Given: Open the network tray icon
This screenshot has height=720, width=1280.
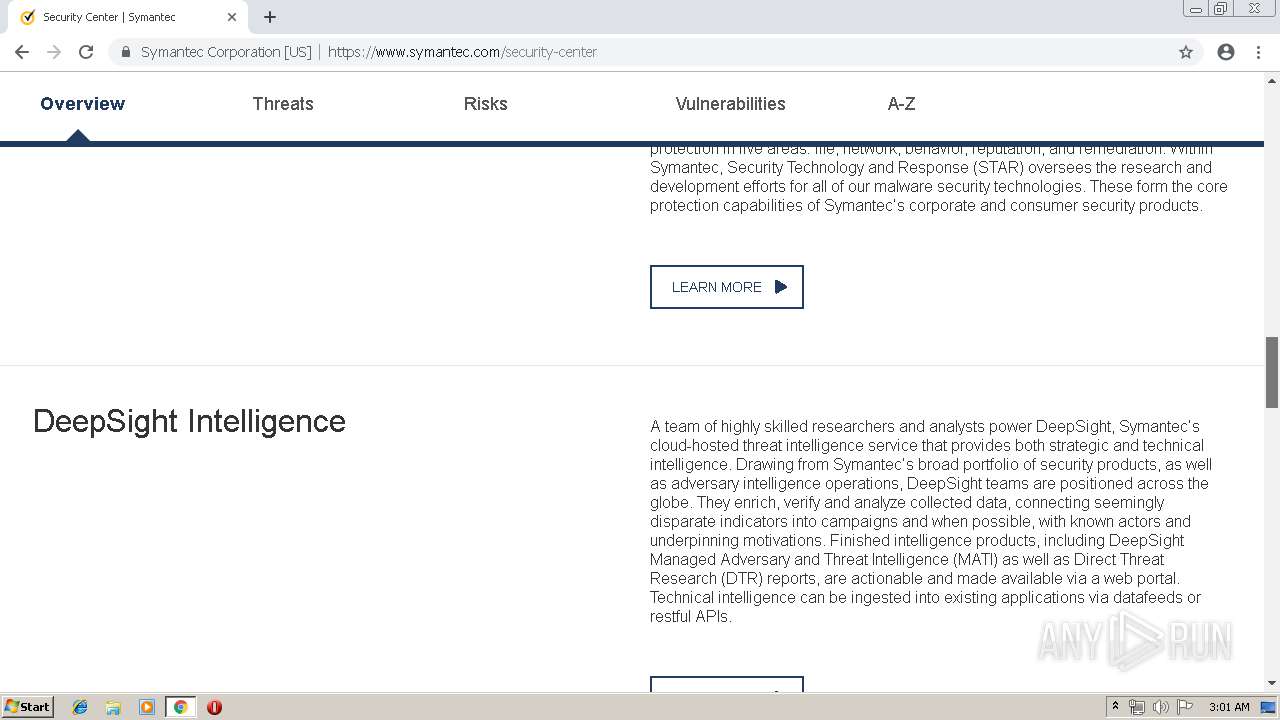Looking at the screenshot, I should coord(1137,707).
